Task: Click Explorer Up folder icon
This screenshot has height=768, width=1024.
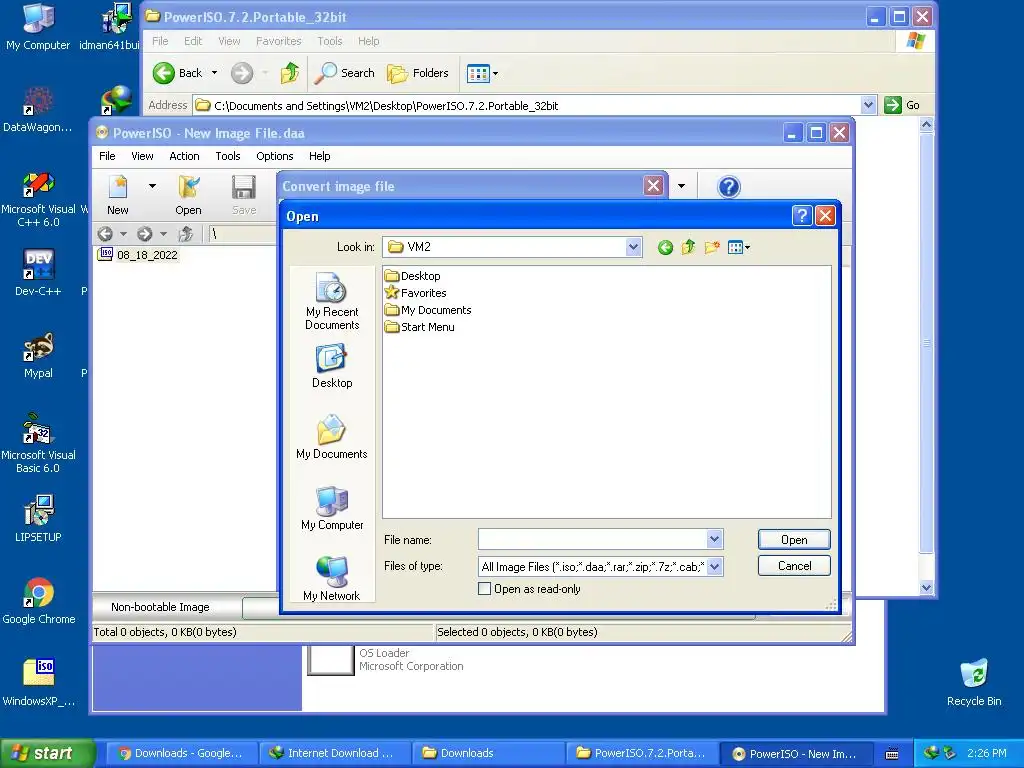Action: pyautogui.click(x=290, y=73)
